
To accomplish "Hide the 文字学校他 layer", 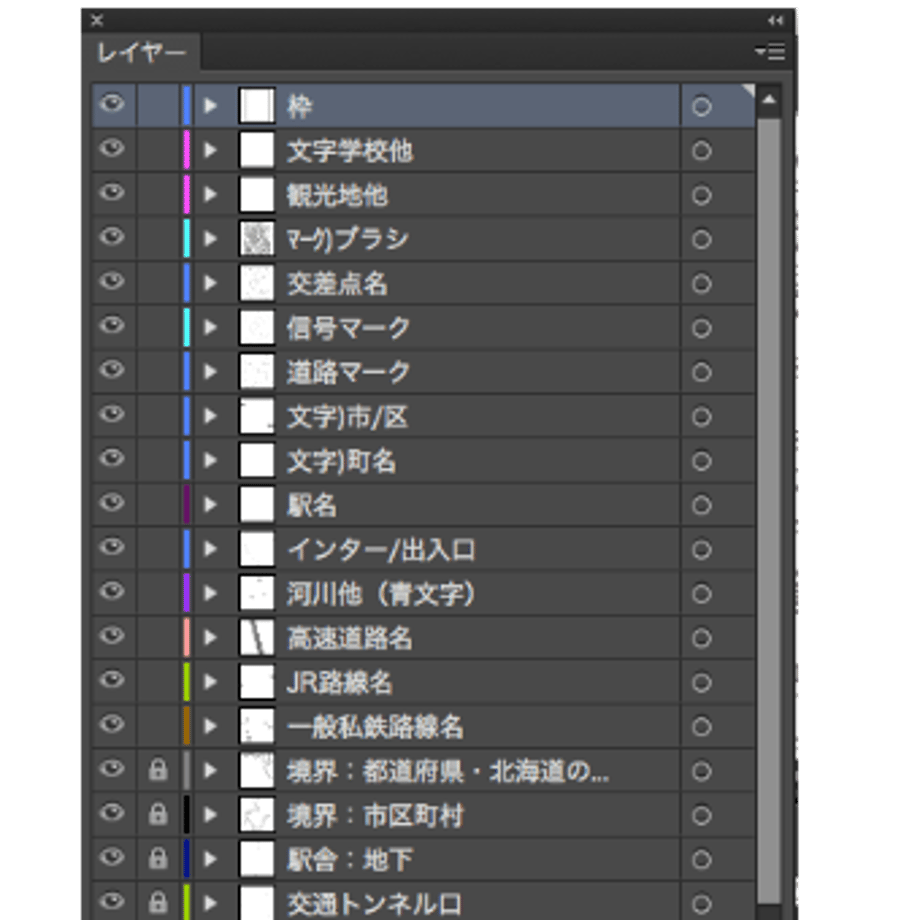I will click(112, 148).
